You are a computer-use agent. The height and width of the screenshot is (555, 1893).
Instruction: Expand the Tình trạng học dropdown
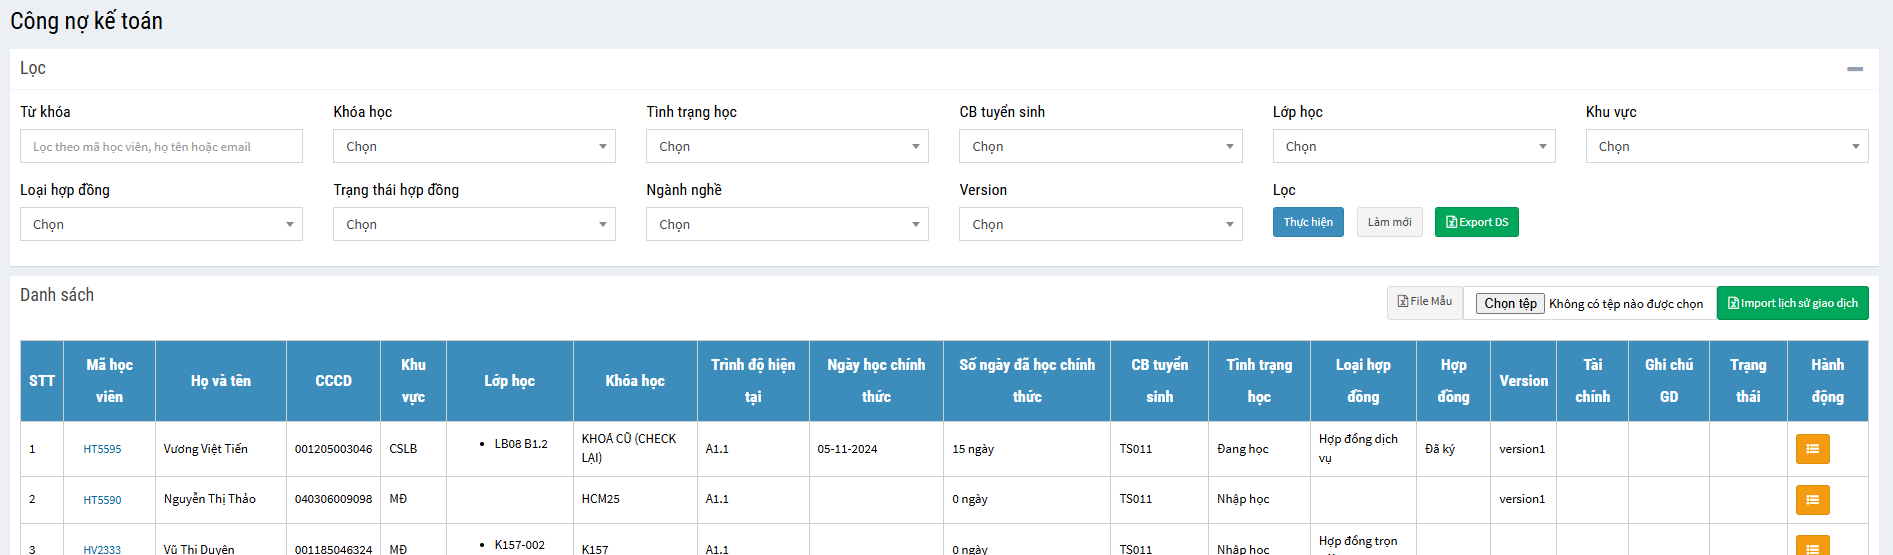click(x=787, y=146)
